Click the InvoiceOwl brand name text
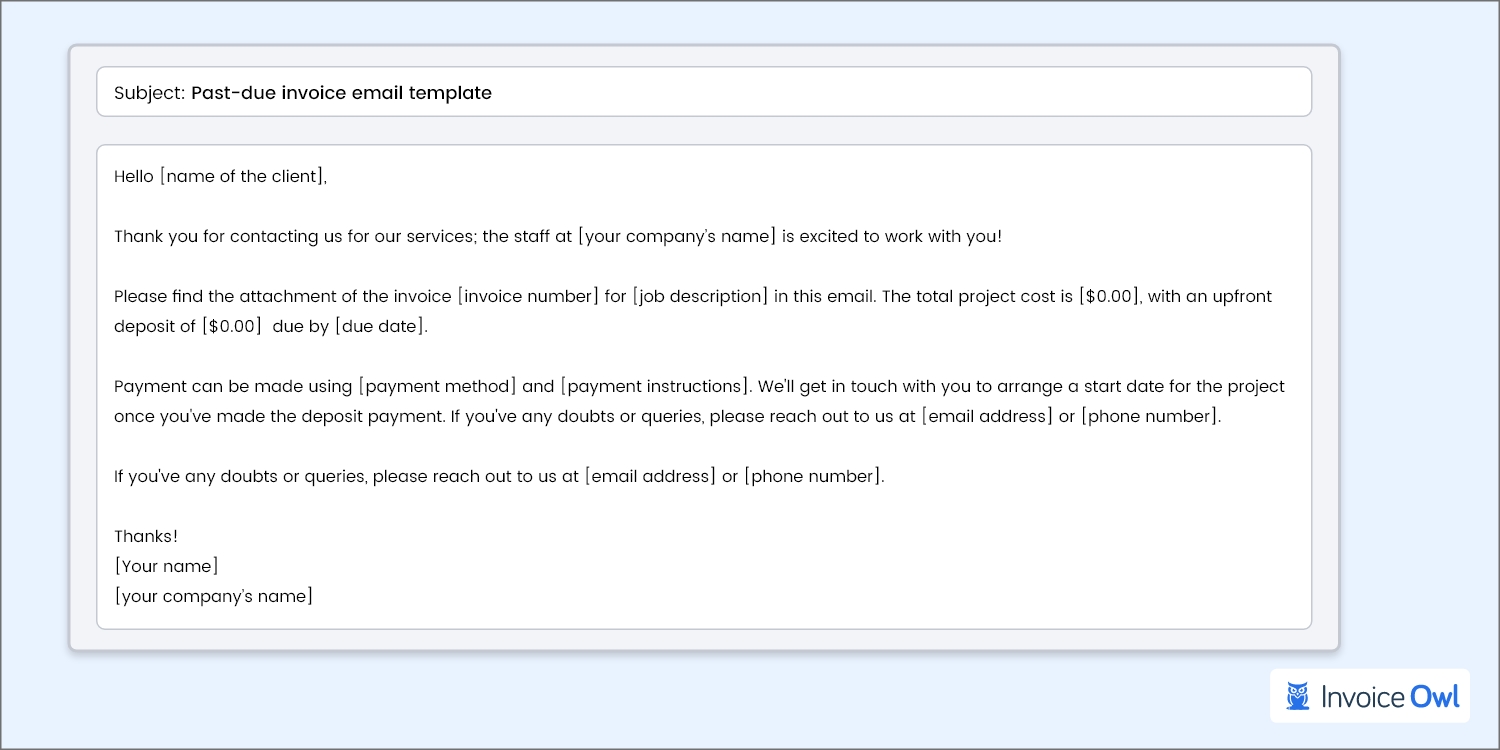Screen dimensions: 1500x750 (x=1388, y=696)
